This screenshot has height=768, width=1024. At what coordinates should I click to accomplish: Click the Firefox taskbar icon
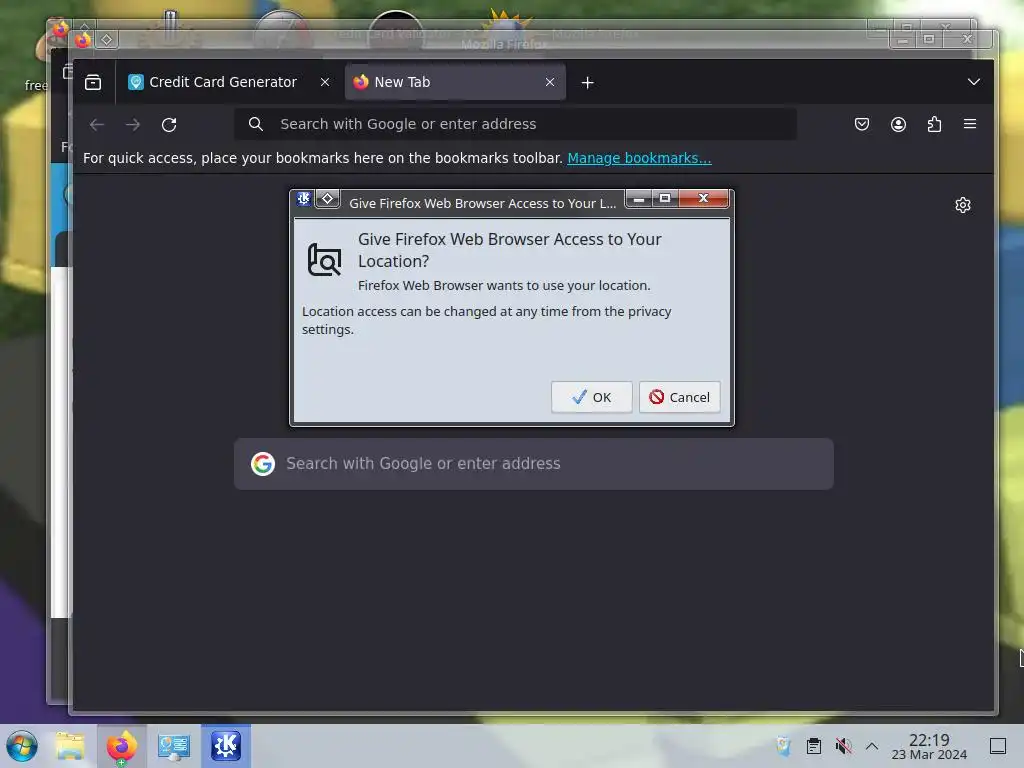pos(121,746)
